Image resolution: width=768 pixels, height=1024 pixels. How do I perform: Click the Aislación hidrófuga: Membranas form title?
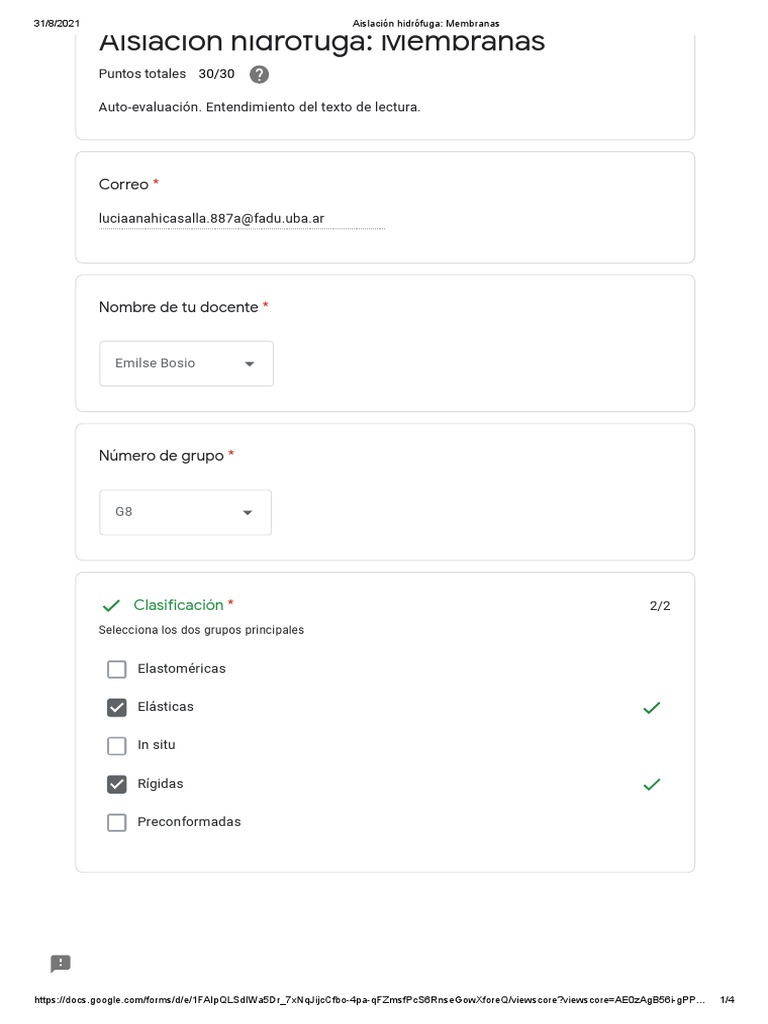[322, 42]
